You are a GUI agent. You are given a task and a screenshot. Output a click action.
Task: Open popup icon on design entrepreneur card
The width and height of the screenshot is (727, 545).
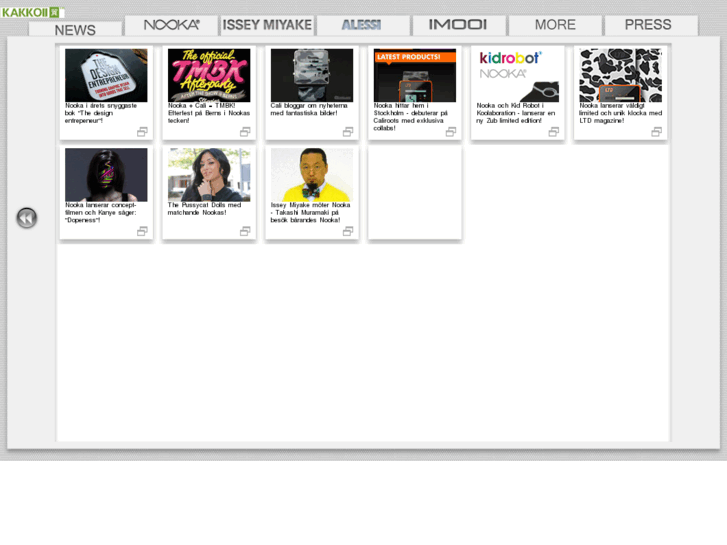point(142,132)
